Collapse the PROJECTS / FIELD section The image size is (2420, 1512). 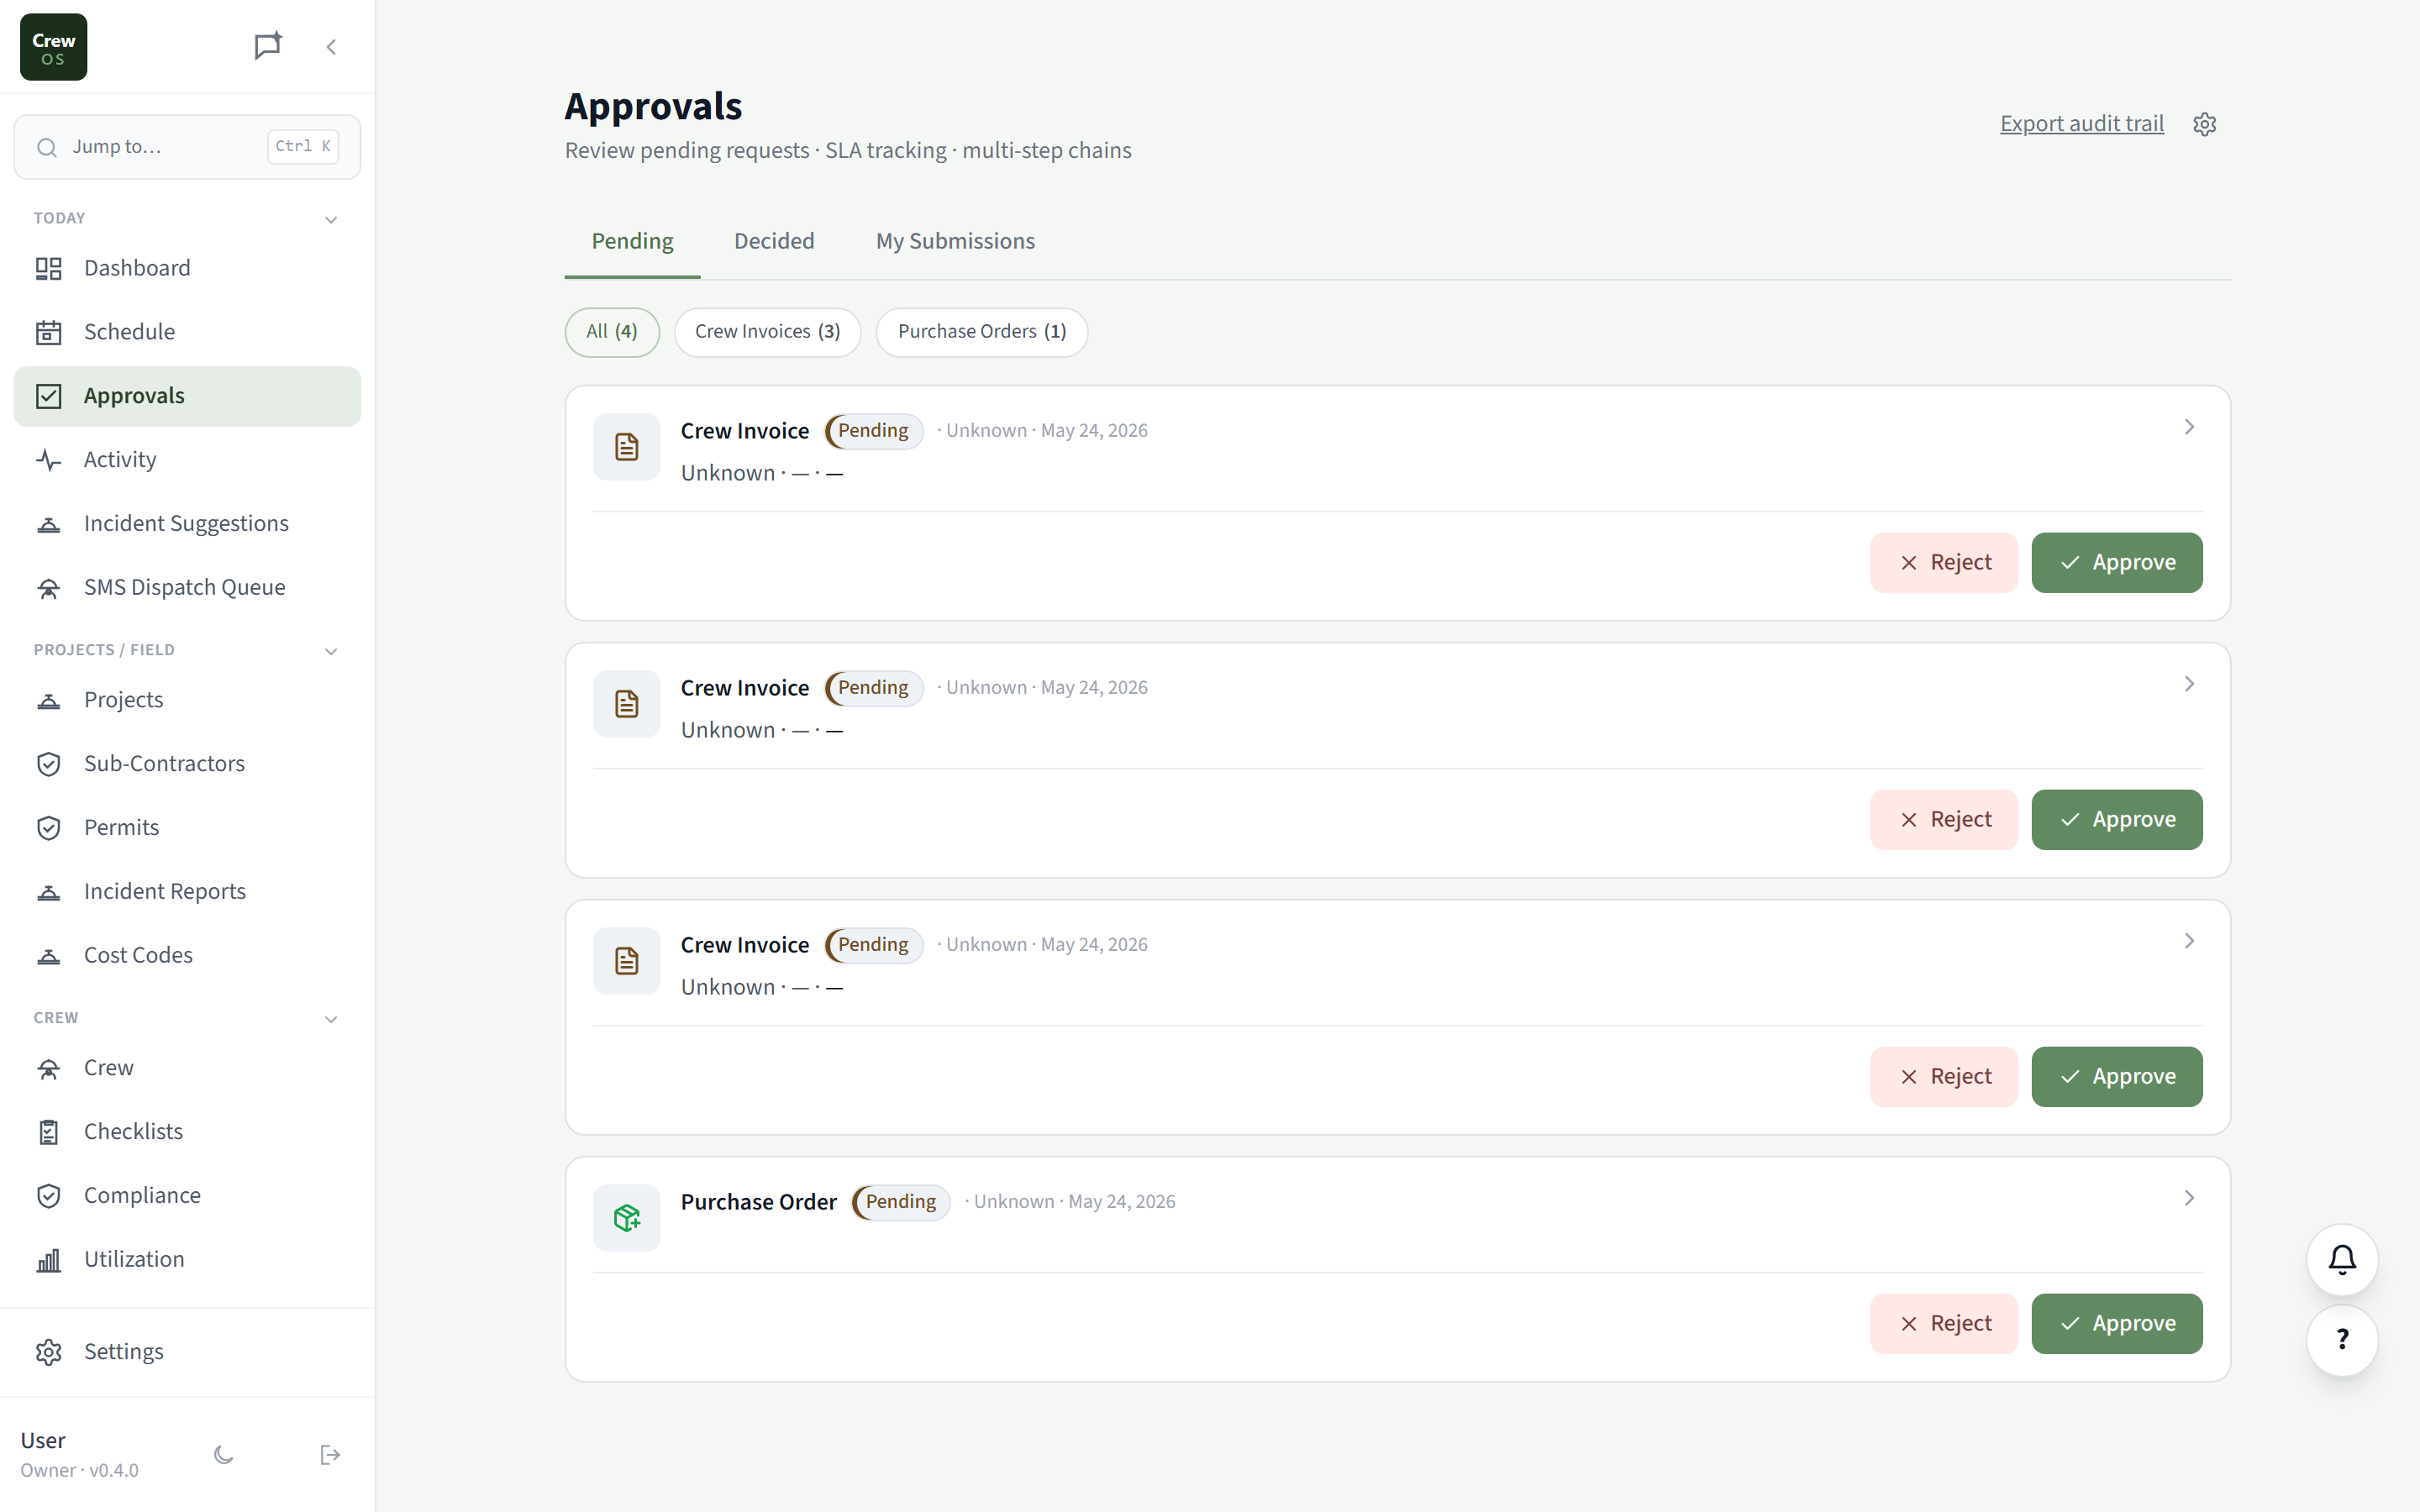tap(331, 651)
